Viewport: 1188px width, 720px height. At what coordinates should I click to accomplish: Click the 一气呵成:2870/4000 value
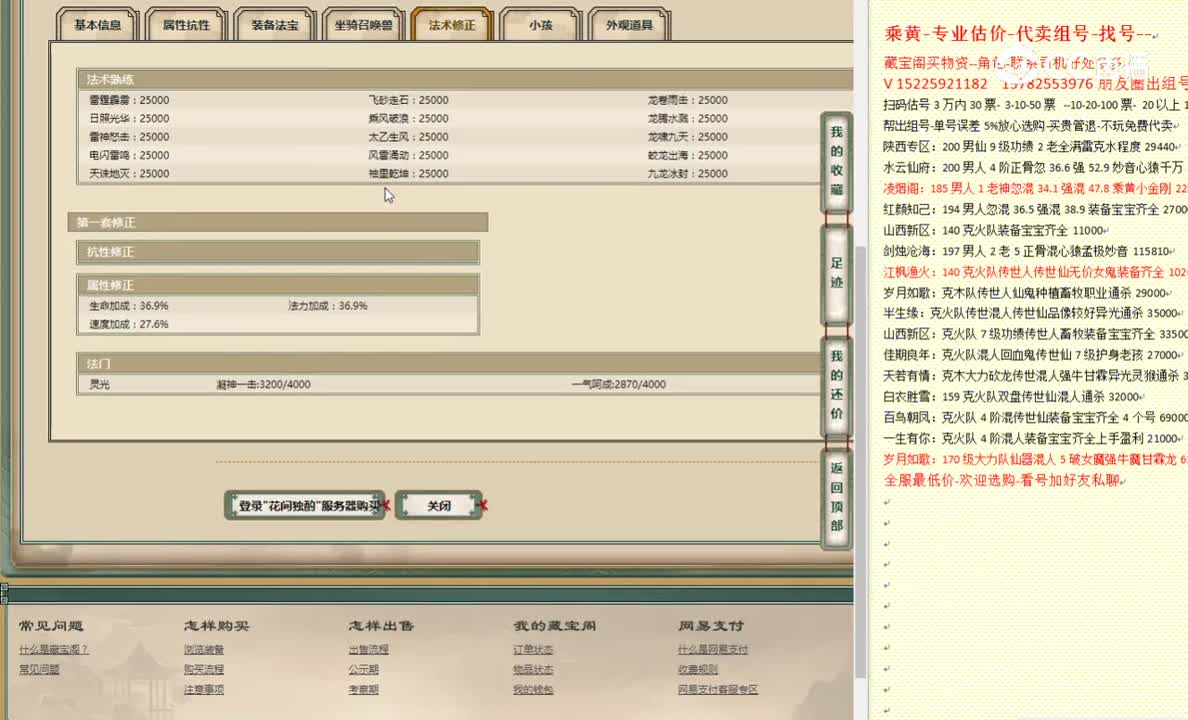[619, 384]
